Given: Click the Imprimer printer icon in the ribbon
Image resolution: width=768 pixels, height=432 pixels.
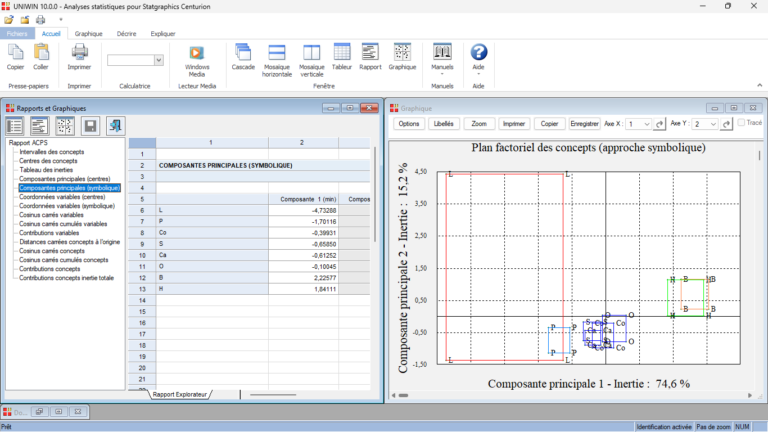Looking at the screenshot, I should click(79, 52).
